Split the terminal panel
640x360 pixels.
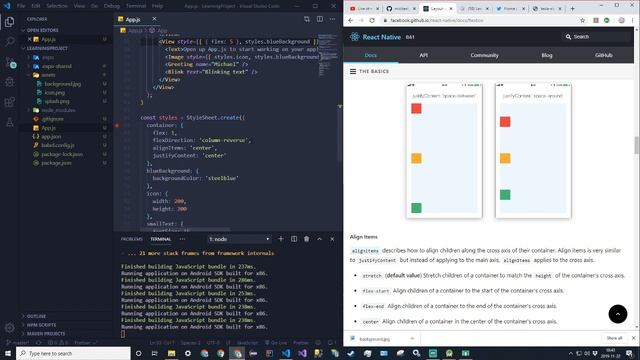294,239
